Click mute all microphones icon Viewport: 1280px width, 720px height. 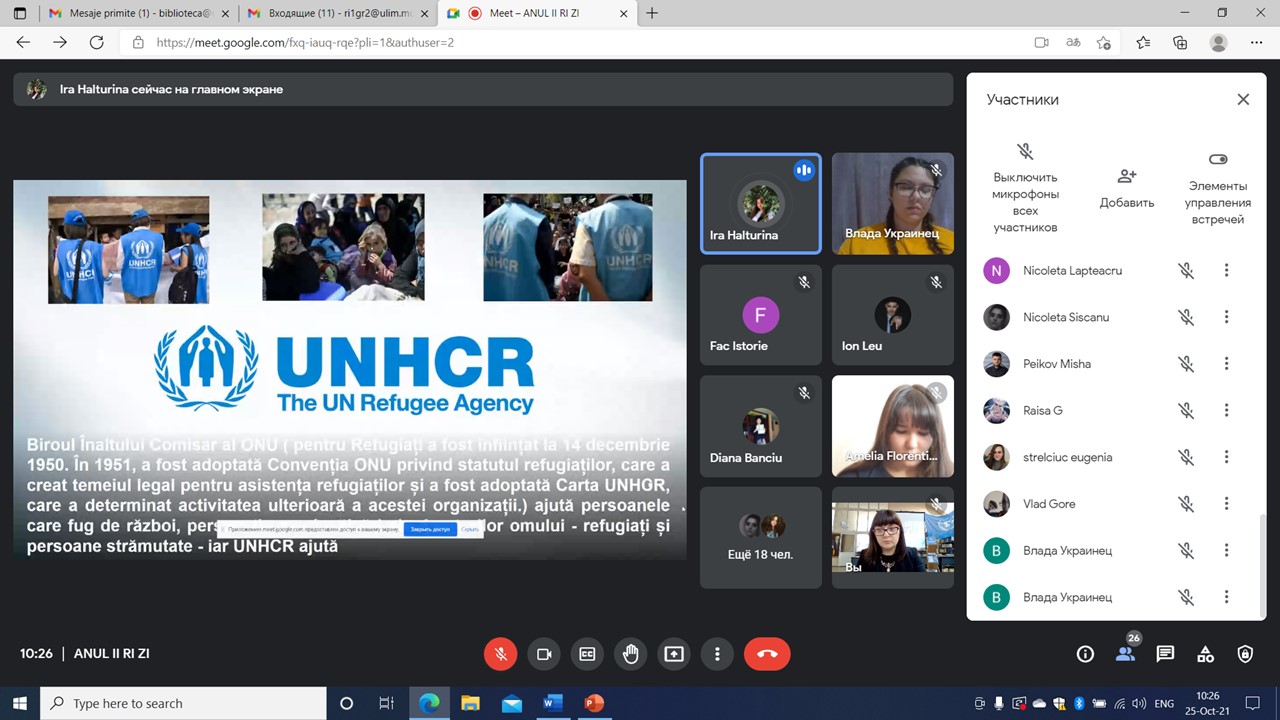pyautogui.click(x=1025, y=152)
